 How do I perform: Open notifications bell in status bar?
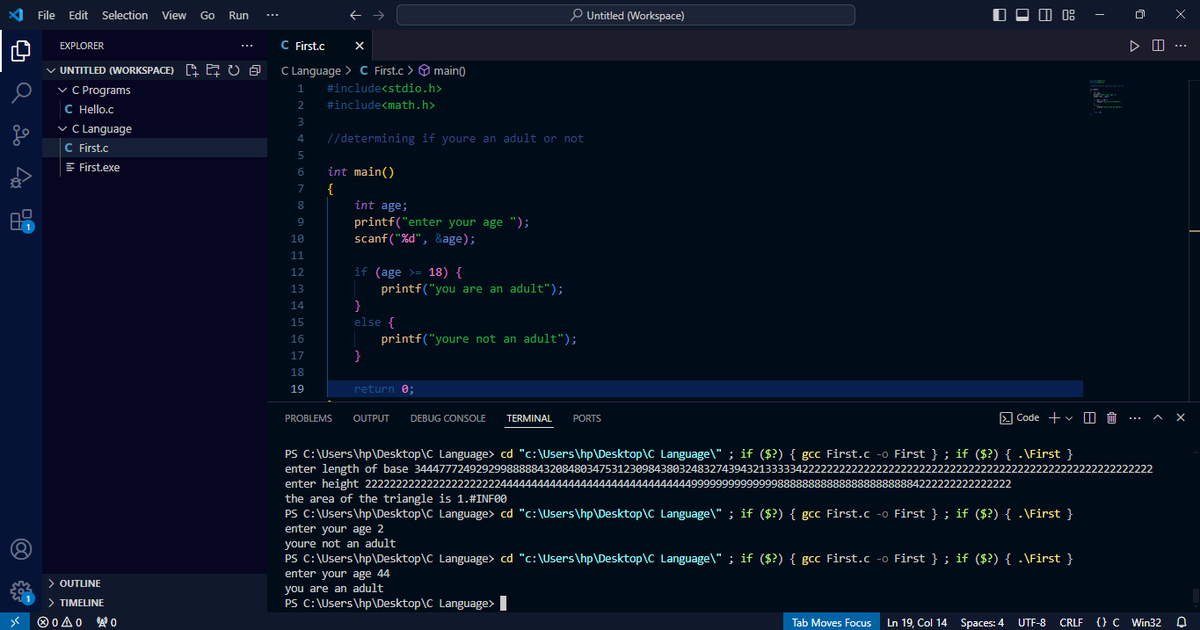[1180, 622]
